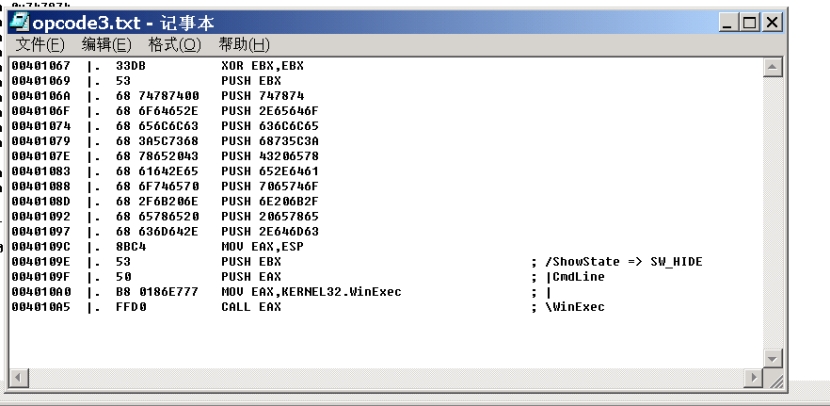This screenshot has height=406, width=830.
Task: Open the 文件(F) menu
Action: [x=40, y=45]
